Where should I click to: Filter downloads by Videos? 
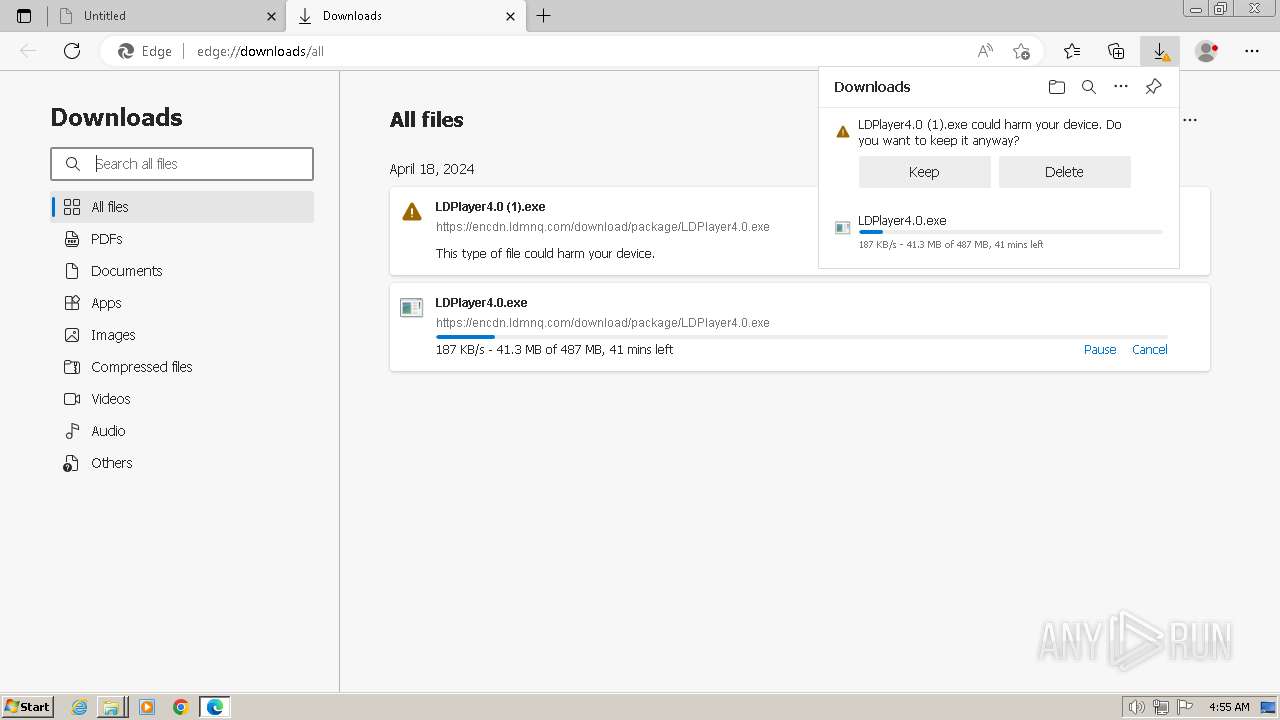(182, 399)
